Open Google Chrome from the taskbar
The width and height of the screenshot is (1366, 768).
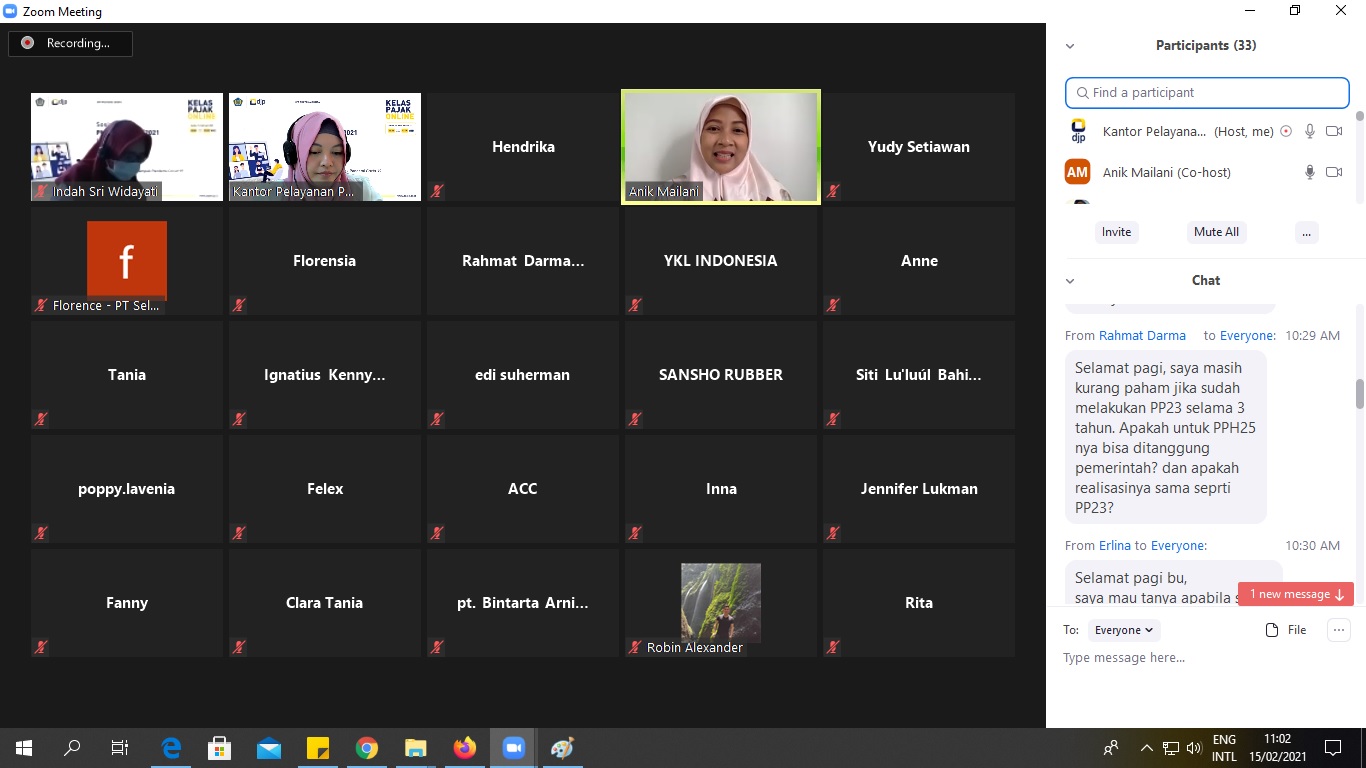367,748
